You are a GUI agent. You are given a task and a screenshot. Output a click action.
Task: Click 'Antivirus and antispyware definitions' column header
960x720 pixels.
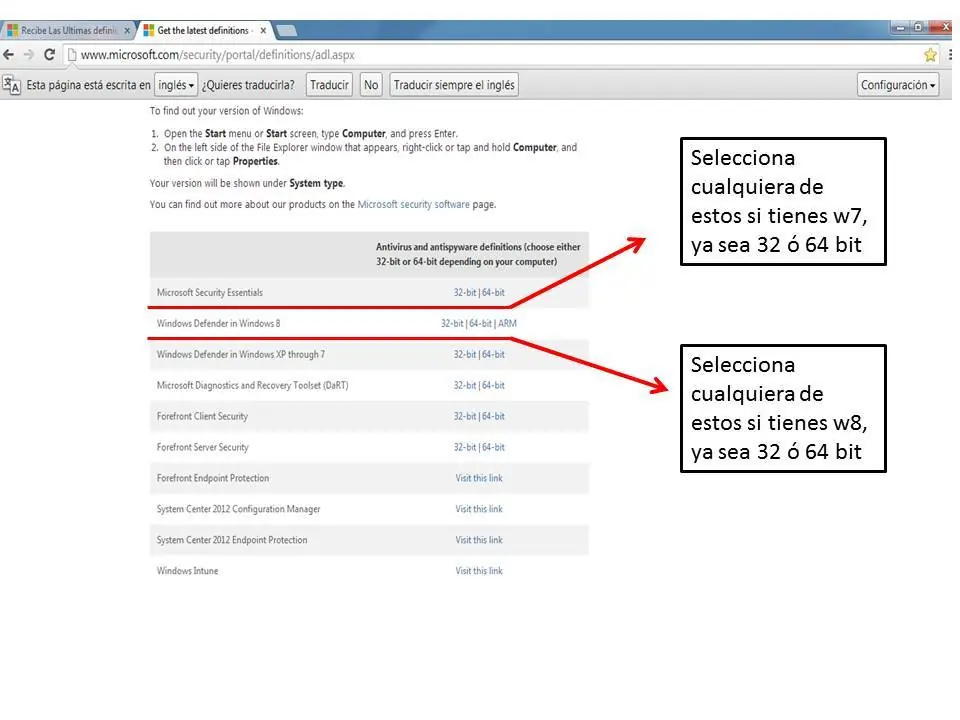478,254
